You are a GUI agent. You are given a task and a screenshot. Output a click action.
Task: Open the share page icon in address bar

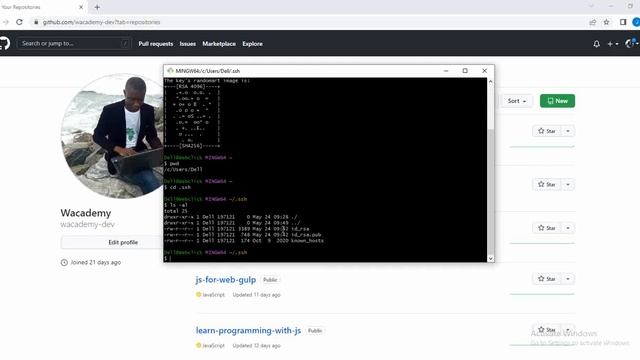pyautogui.click(x=593, y=22)
